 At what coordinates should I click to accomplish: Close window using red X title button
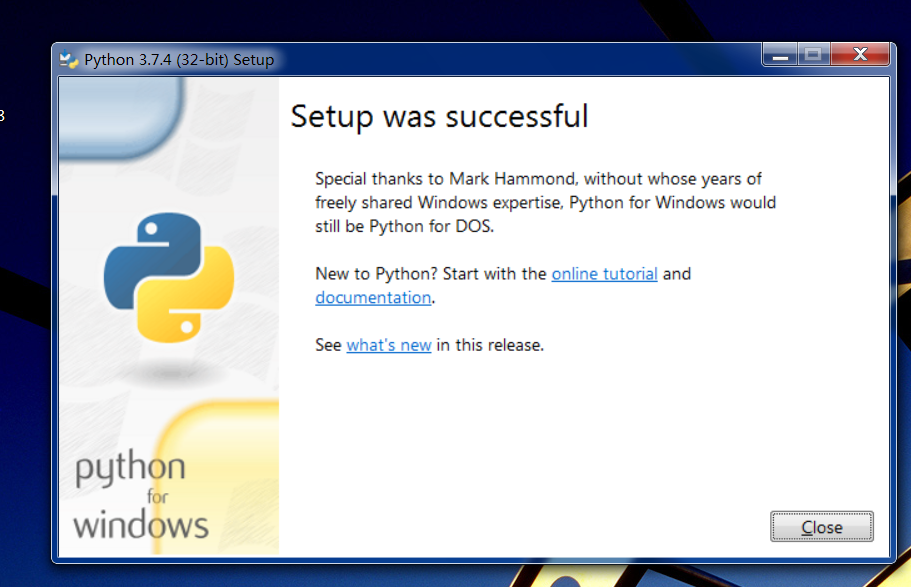point(860,55)
